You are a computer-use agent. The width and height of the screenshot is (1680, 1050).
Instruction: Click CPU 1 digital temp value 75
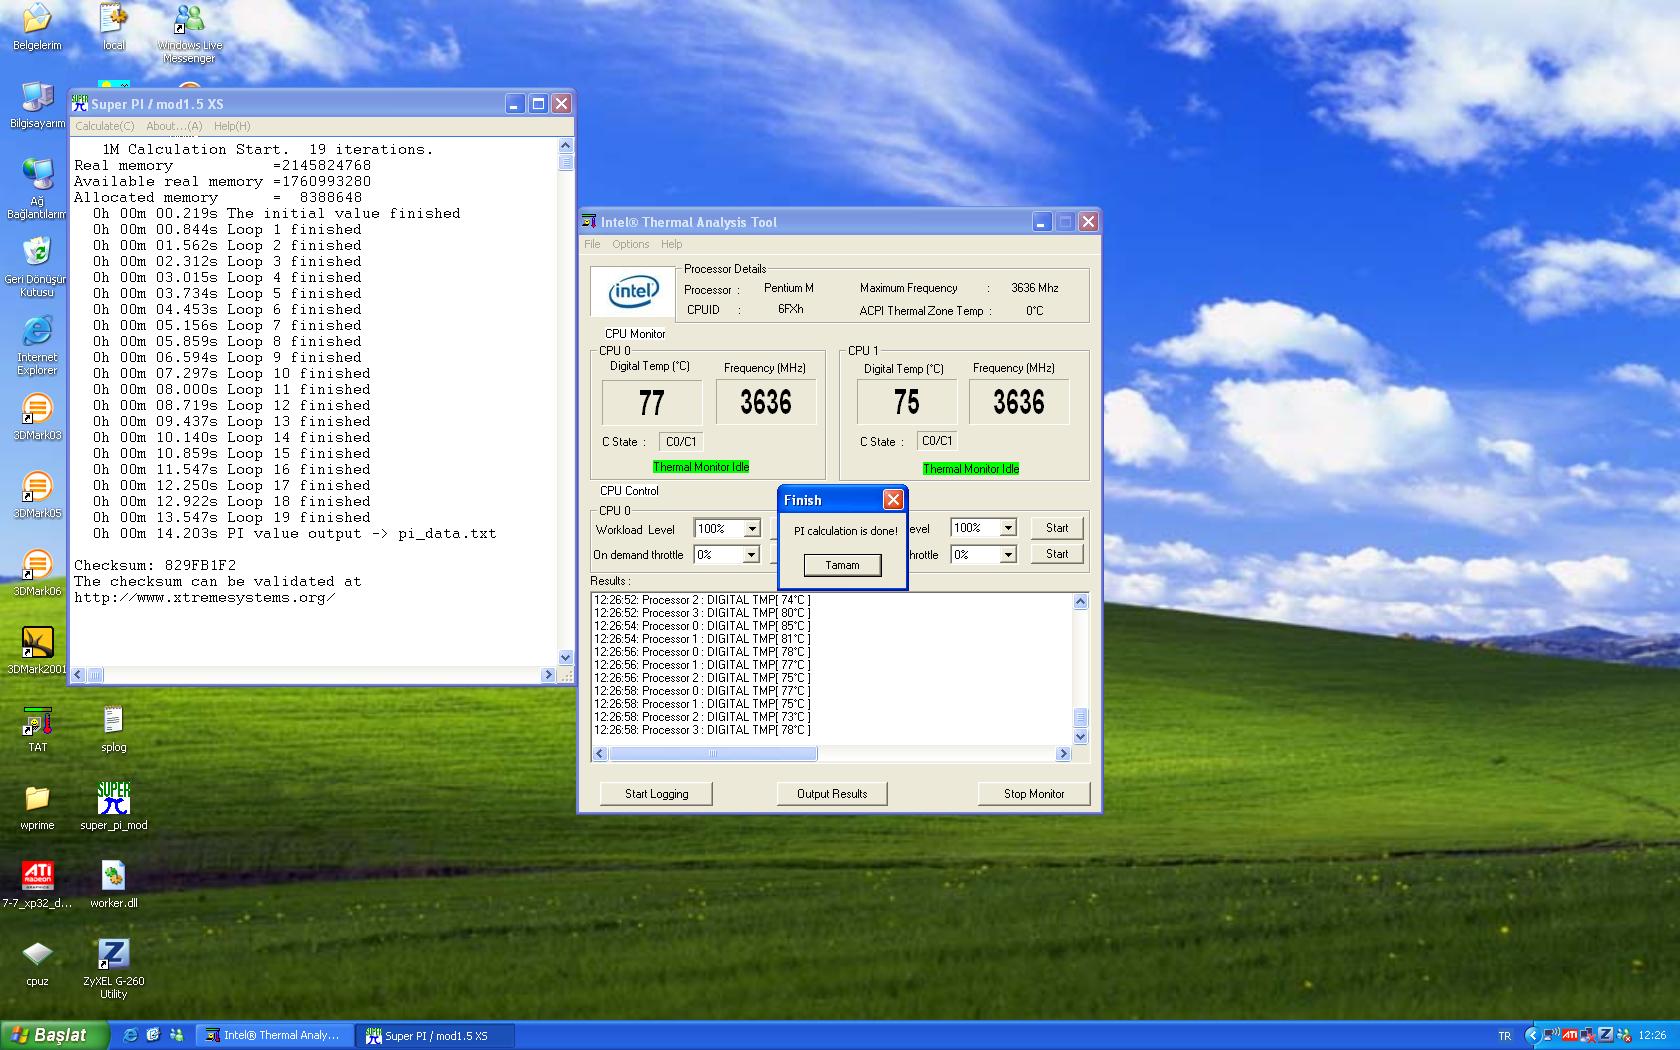[906, 402]
